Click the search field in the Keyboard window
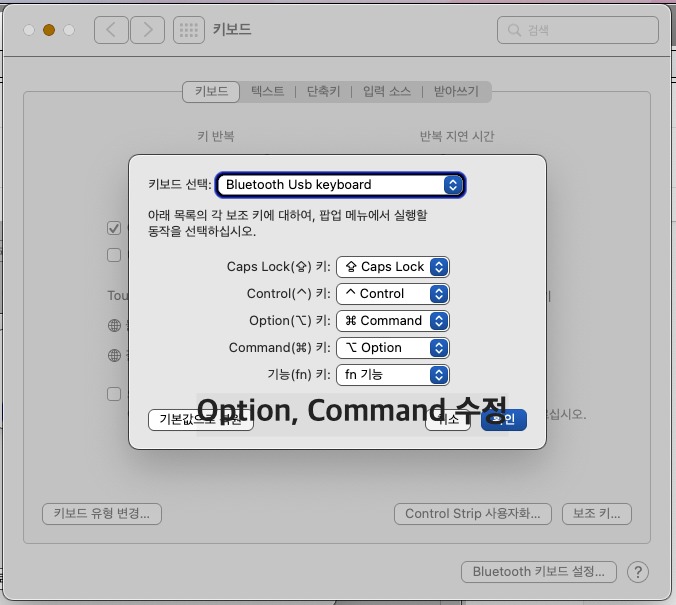676x605 pixels. 578,30
